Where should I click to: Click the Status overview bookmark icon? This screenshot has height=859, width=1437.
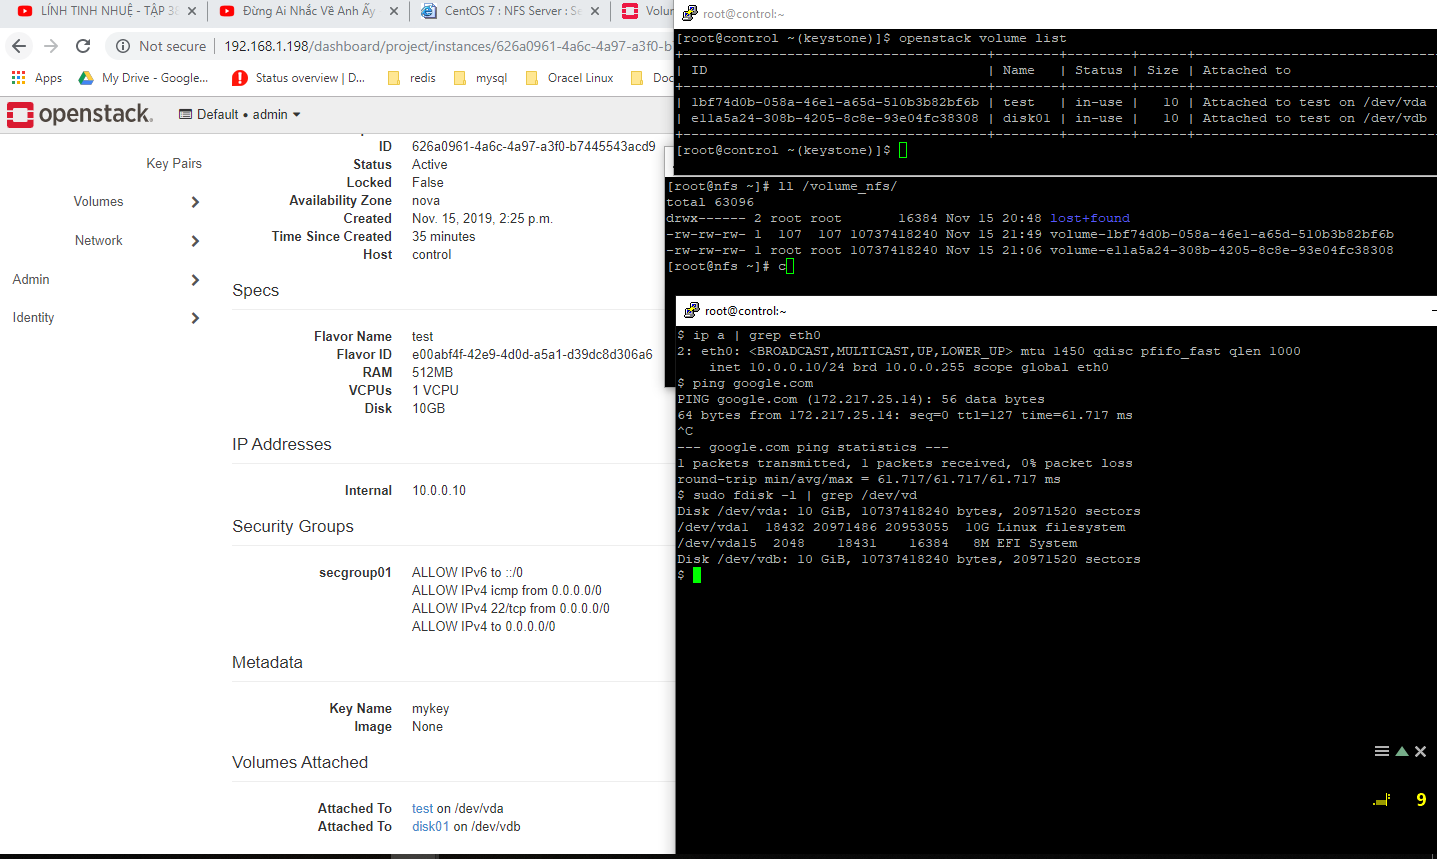click(239, 78)
